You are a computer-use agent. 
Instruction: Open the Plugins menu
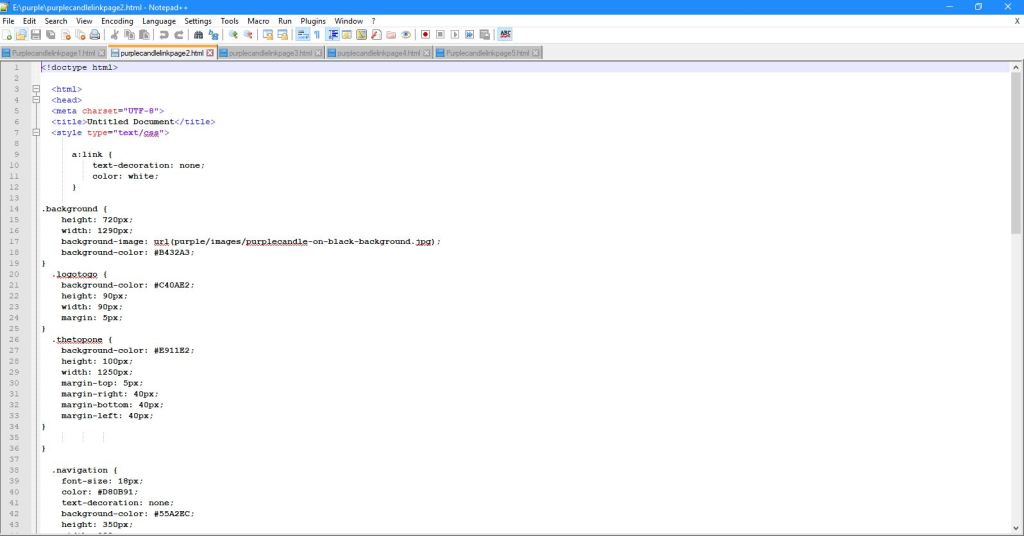point(313,20)
